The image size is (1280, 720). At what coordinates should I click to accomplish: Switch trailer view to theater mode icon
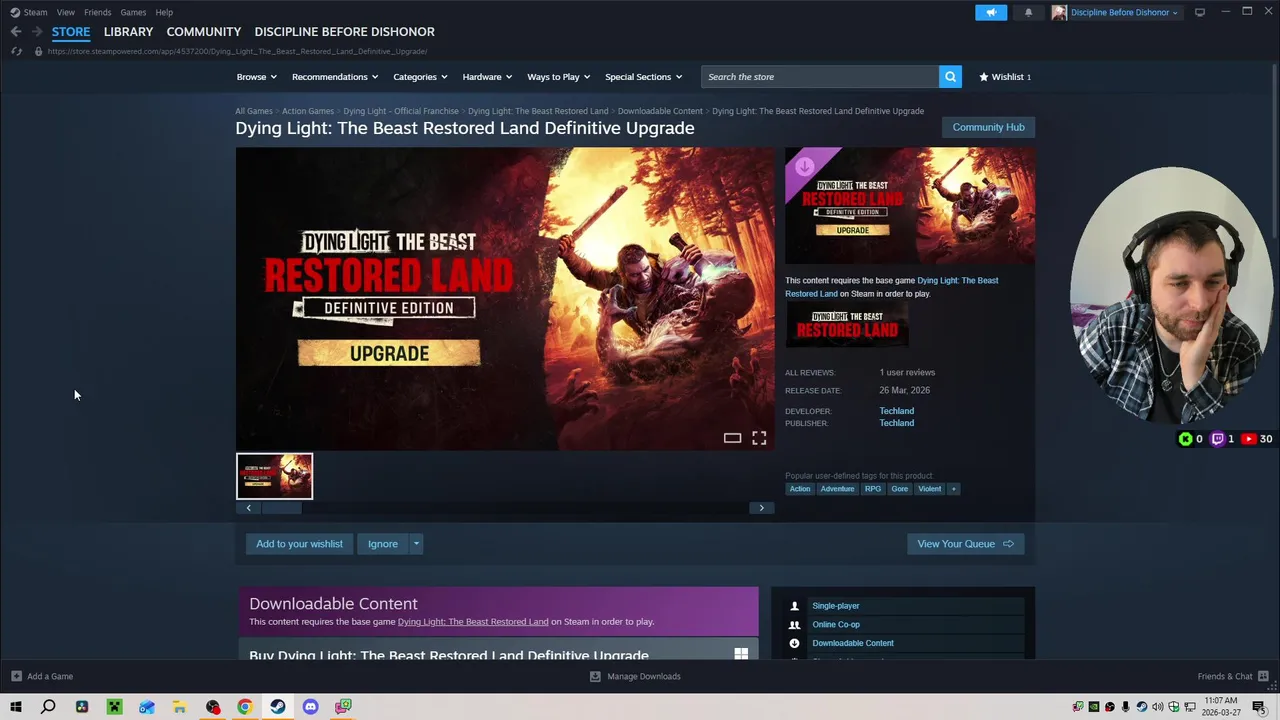point(732,438)
